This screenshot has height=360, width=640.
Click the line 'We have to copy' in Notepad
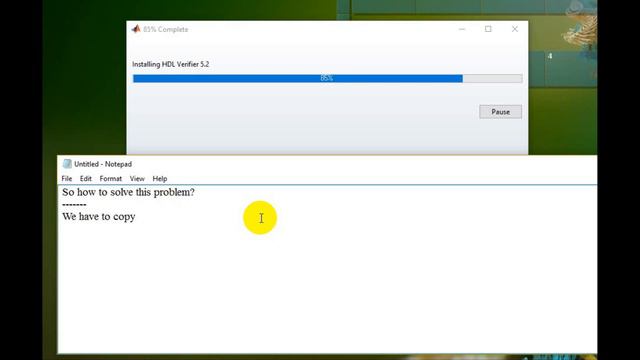coord(99,217)
